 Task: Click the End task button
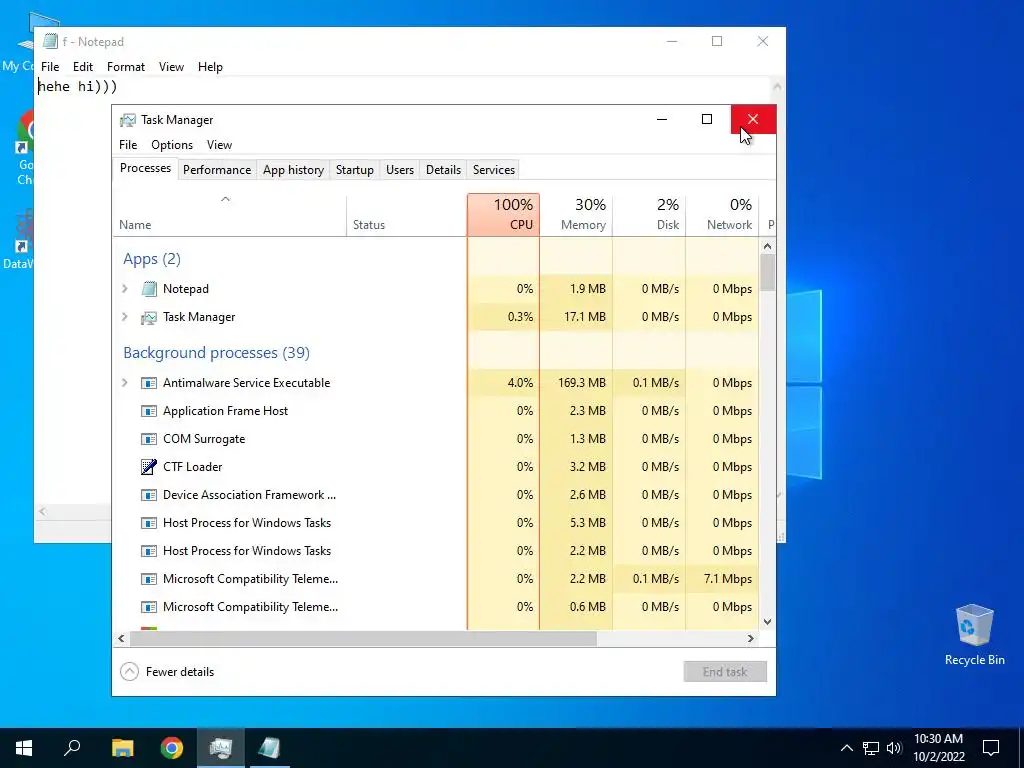725,671
